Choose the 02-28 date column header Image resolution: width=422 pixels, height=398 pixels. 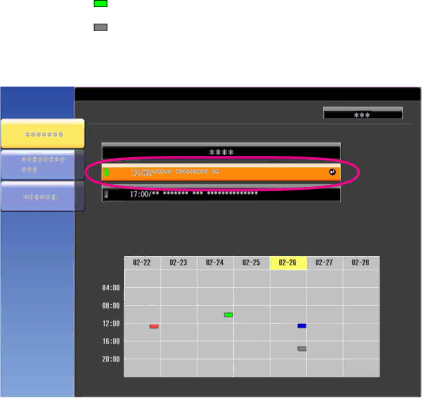click(x=361, y=263)
